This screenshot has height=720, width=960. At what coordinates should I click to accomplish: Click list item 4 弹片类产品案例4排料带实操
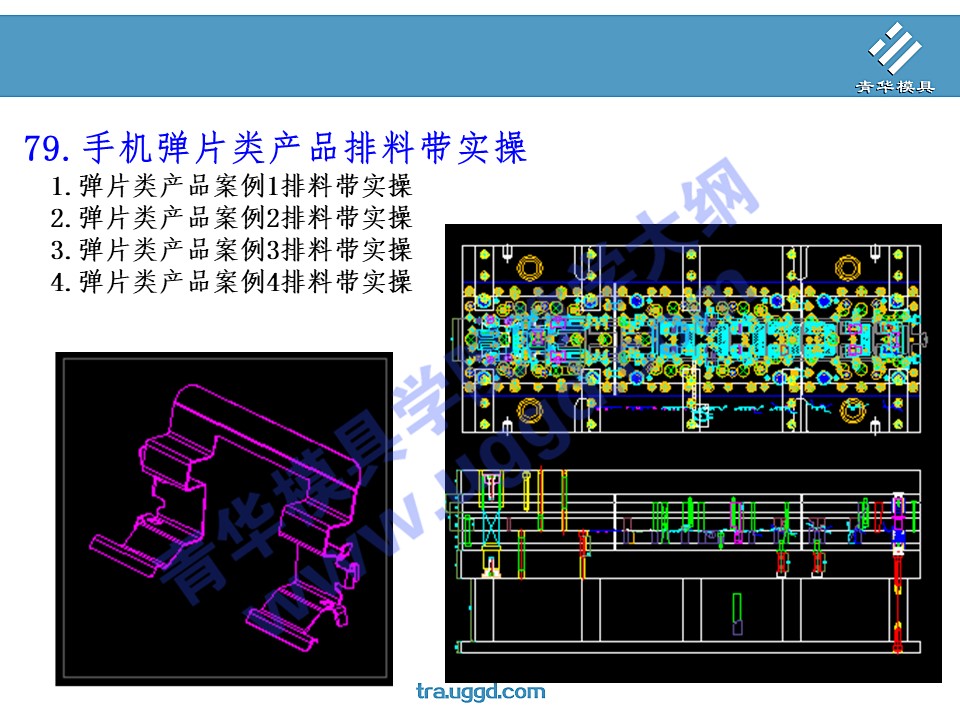click(231, 282)
